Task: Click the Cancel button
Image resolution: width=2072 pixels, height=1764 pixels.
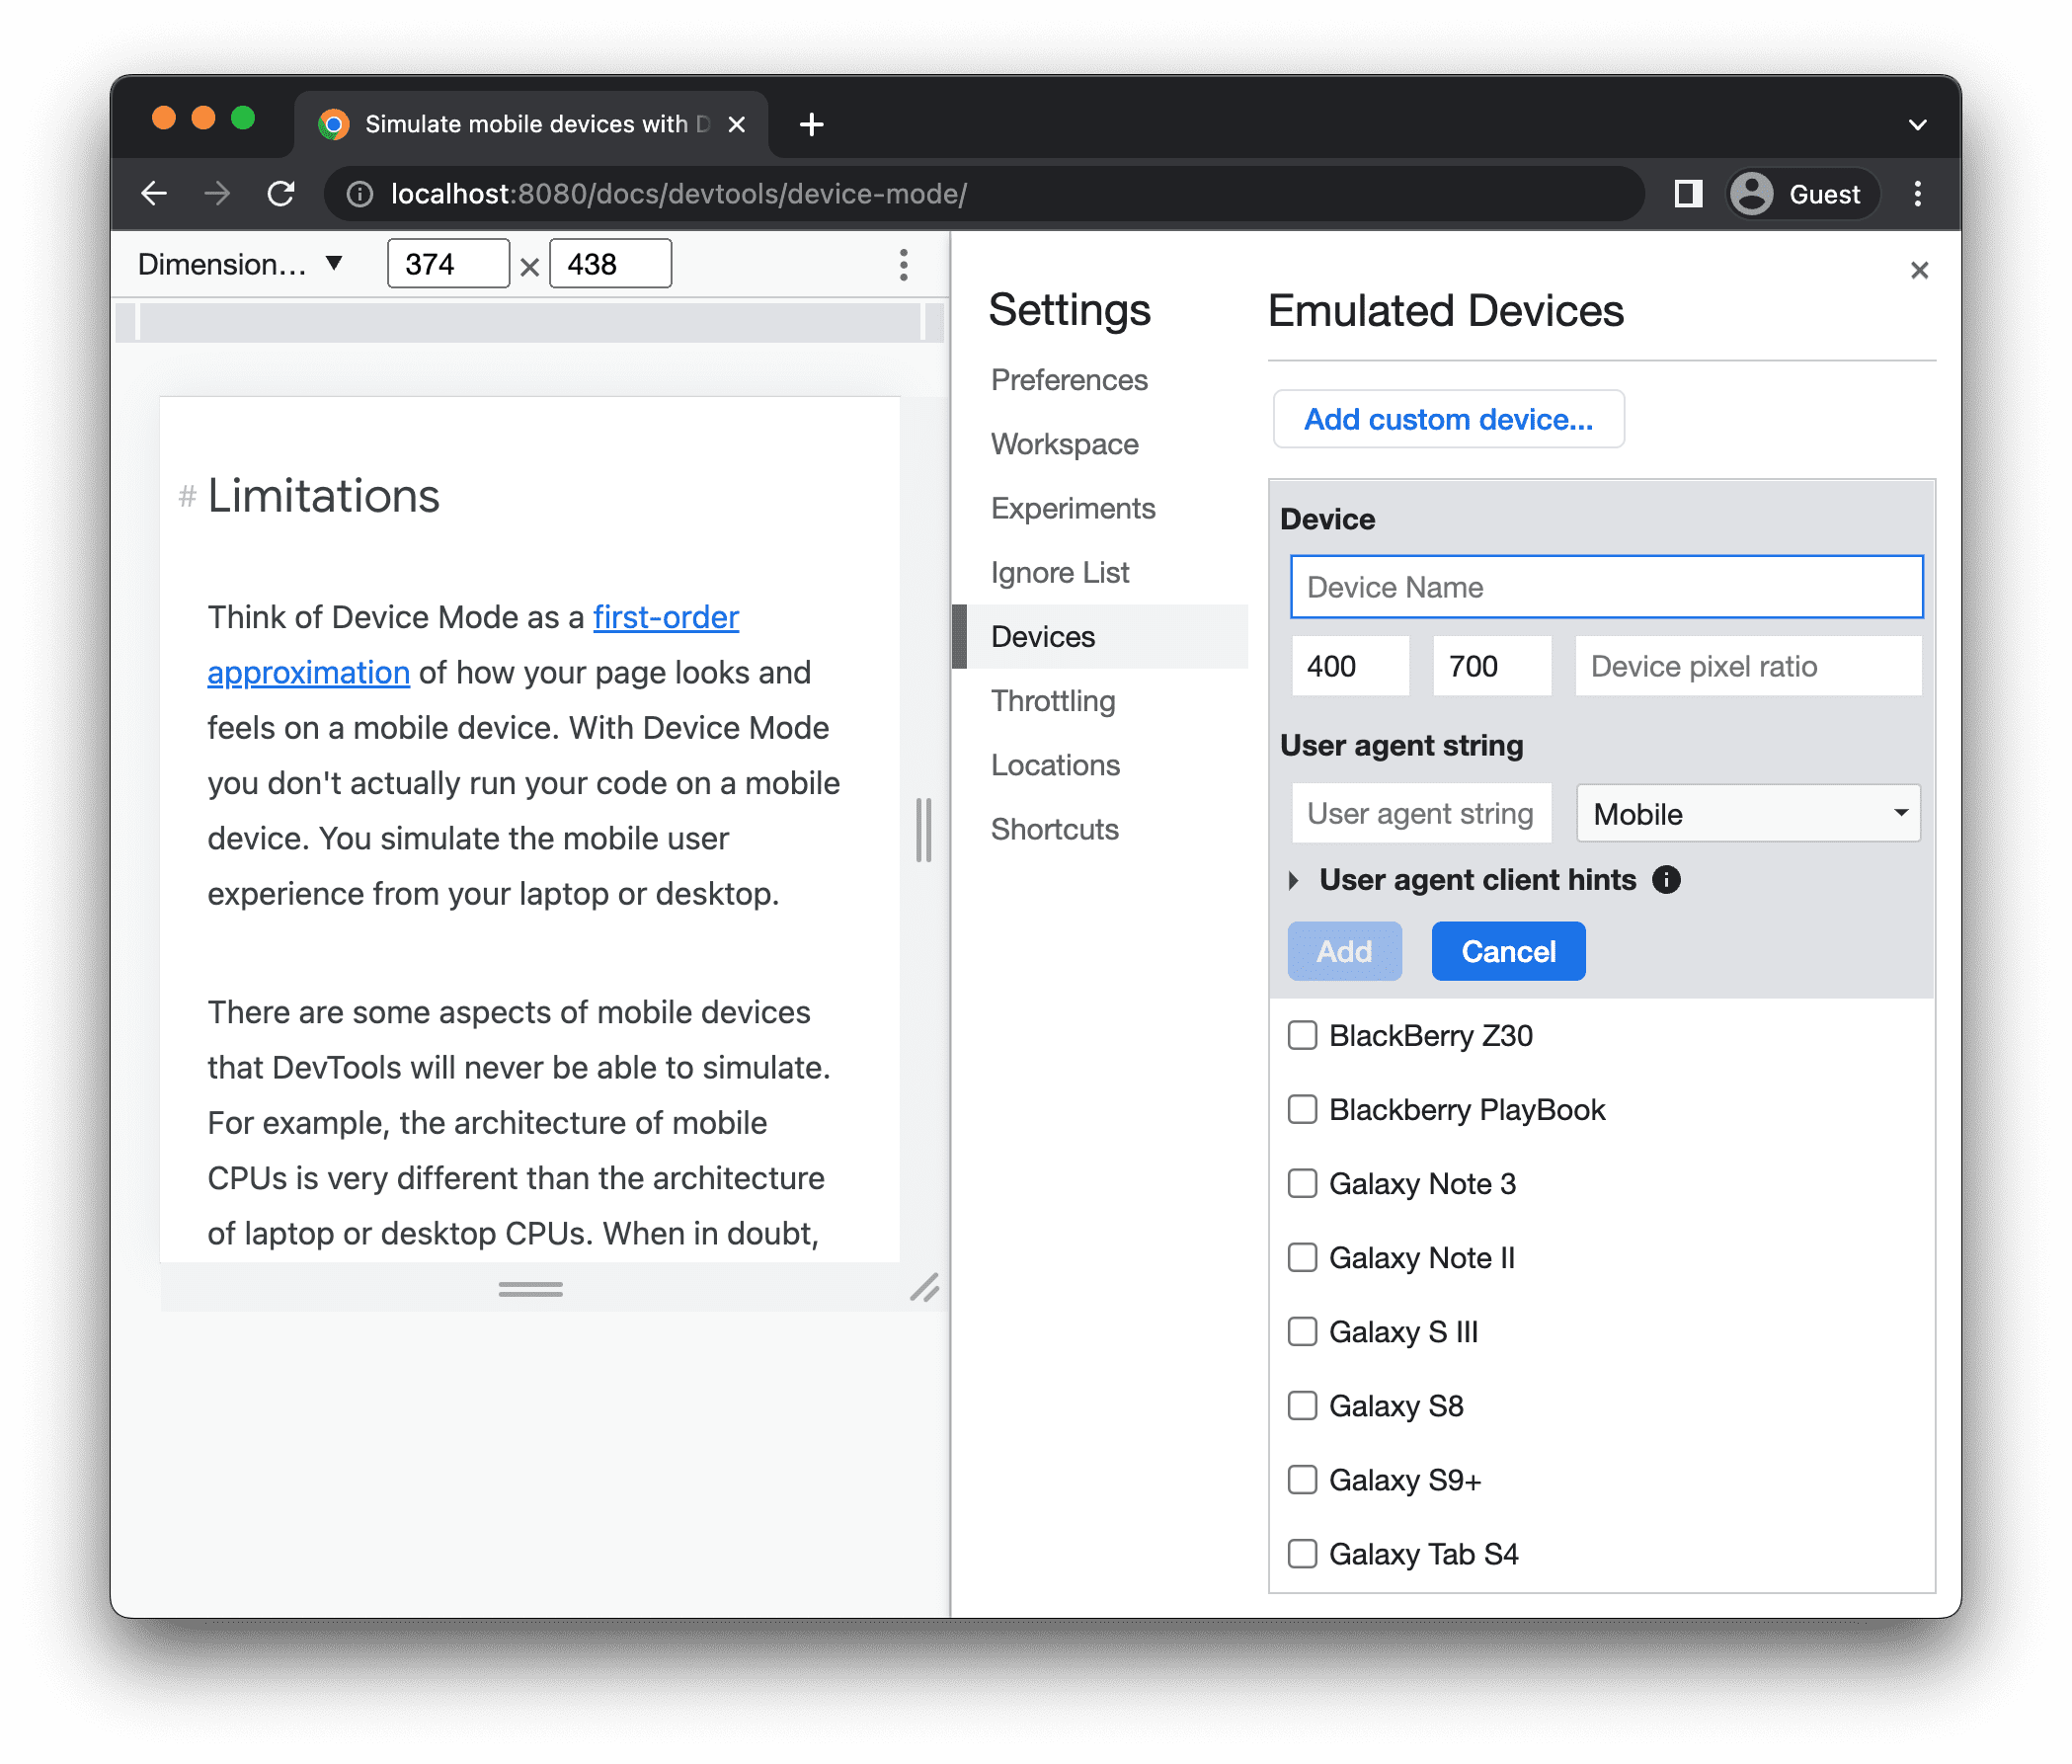Action: tap(1507, 952)
